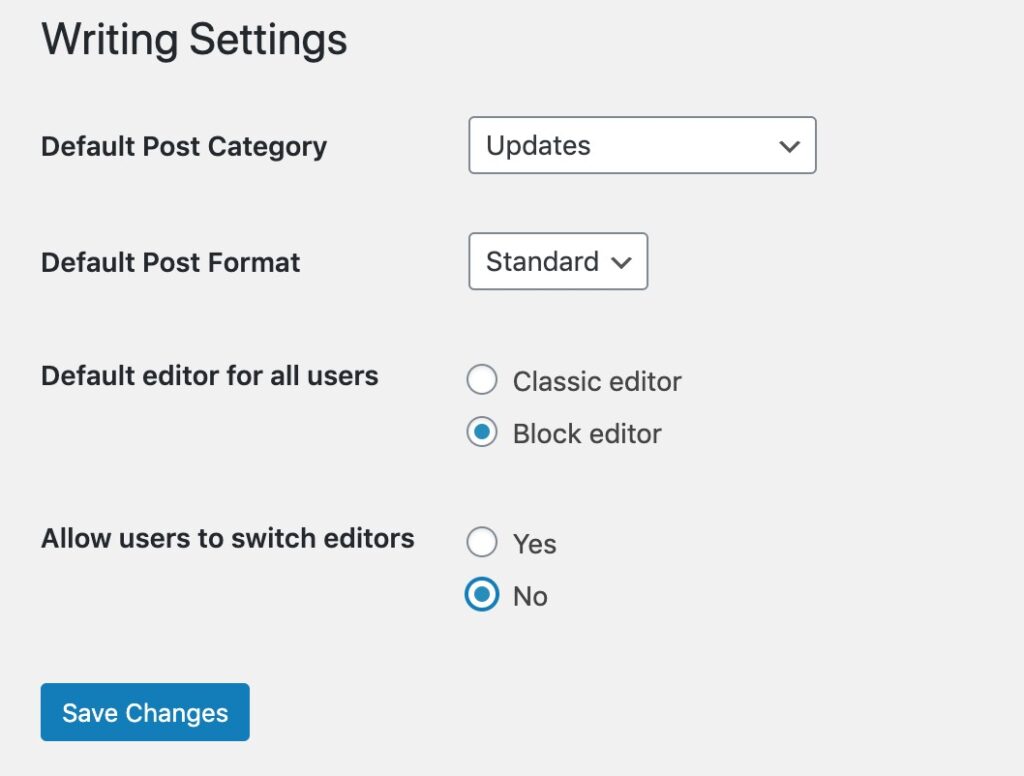Click the Default Post Category label

point(184,146)
